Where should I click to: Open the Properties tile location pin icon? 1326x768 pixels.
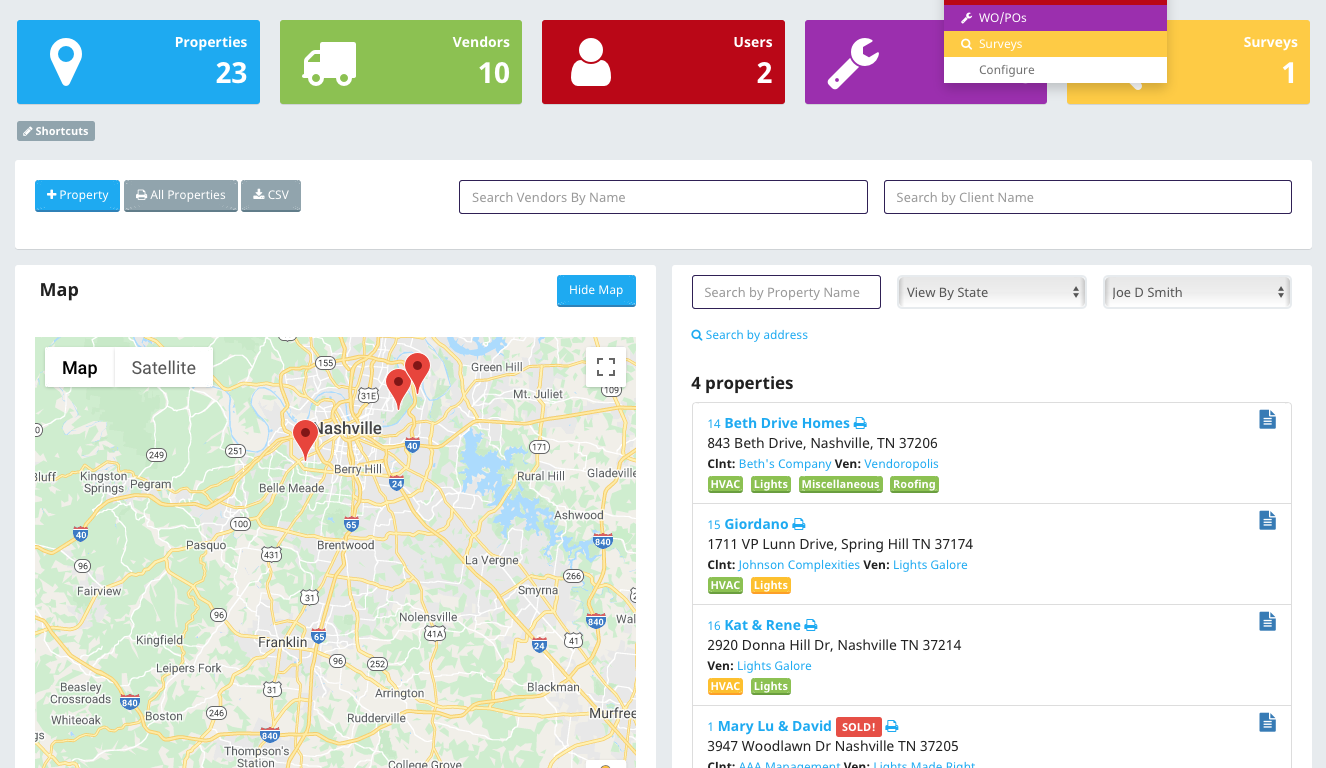click(66, 62)
